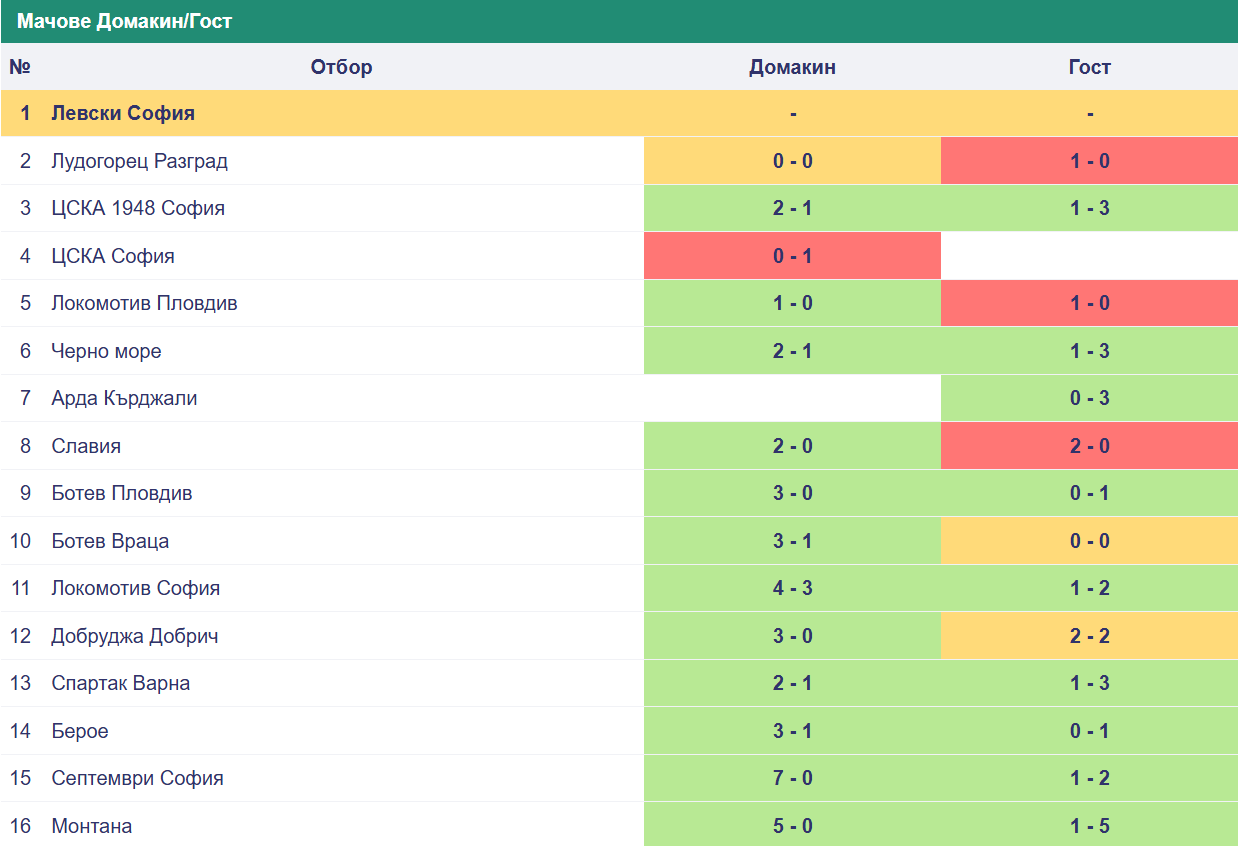Click Монтана team name
This screenshot has height=846, width=1238.
[92, 826]
